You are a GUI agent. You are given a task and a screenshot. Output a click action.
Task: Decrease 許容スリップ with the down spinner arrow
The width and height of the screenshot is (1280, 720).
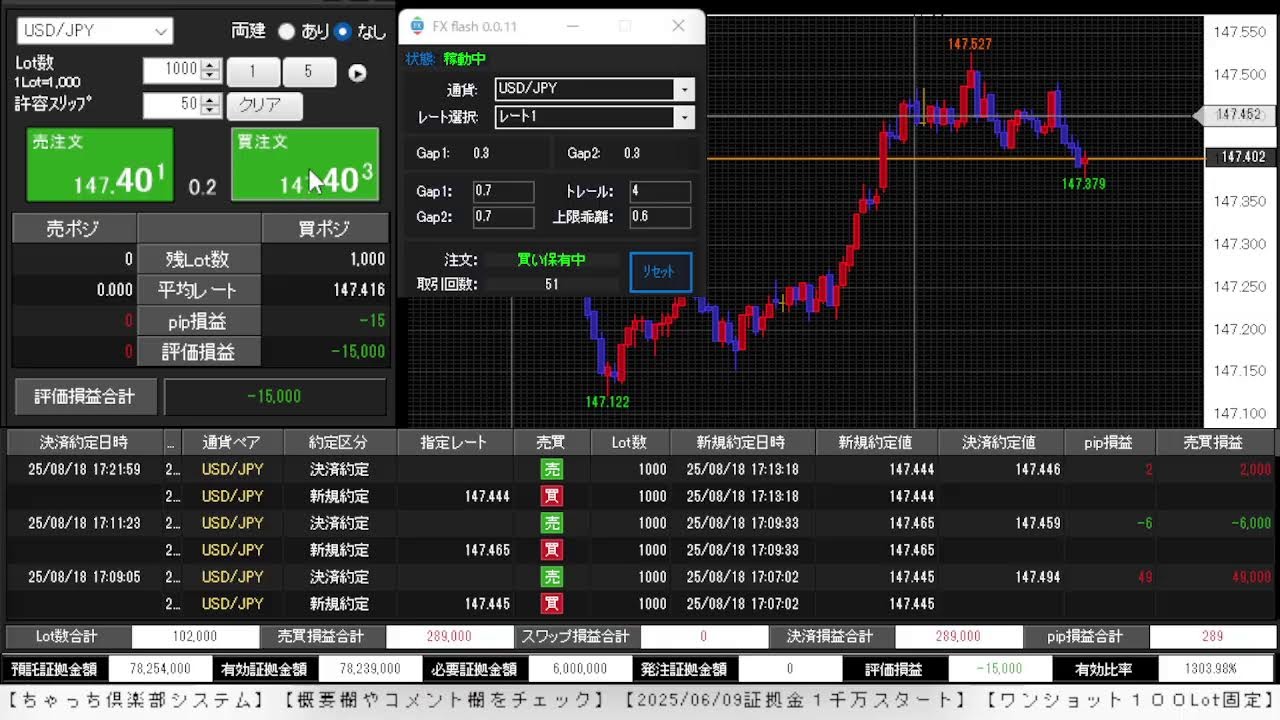210,111
